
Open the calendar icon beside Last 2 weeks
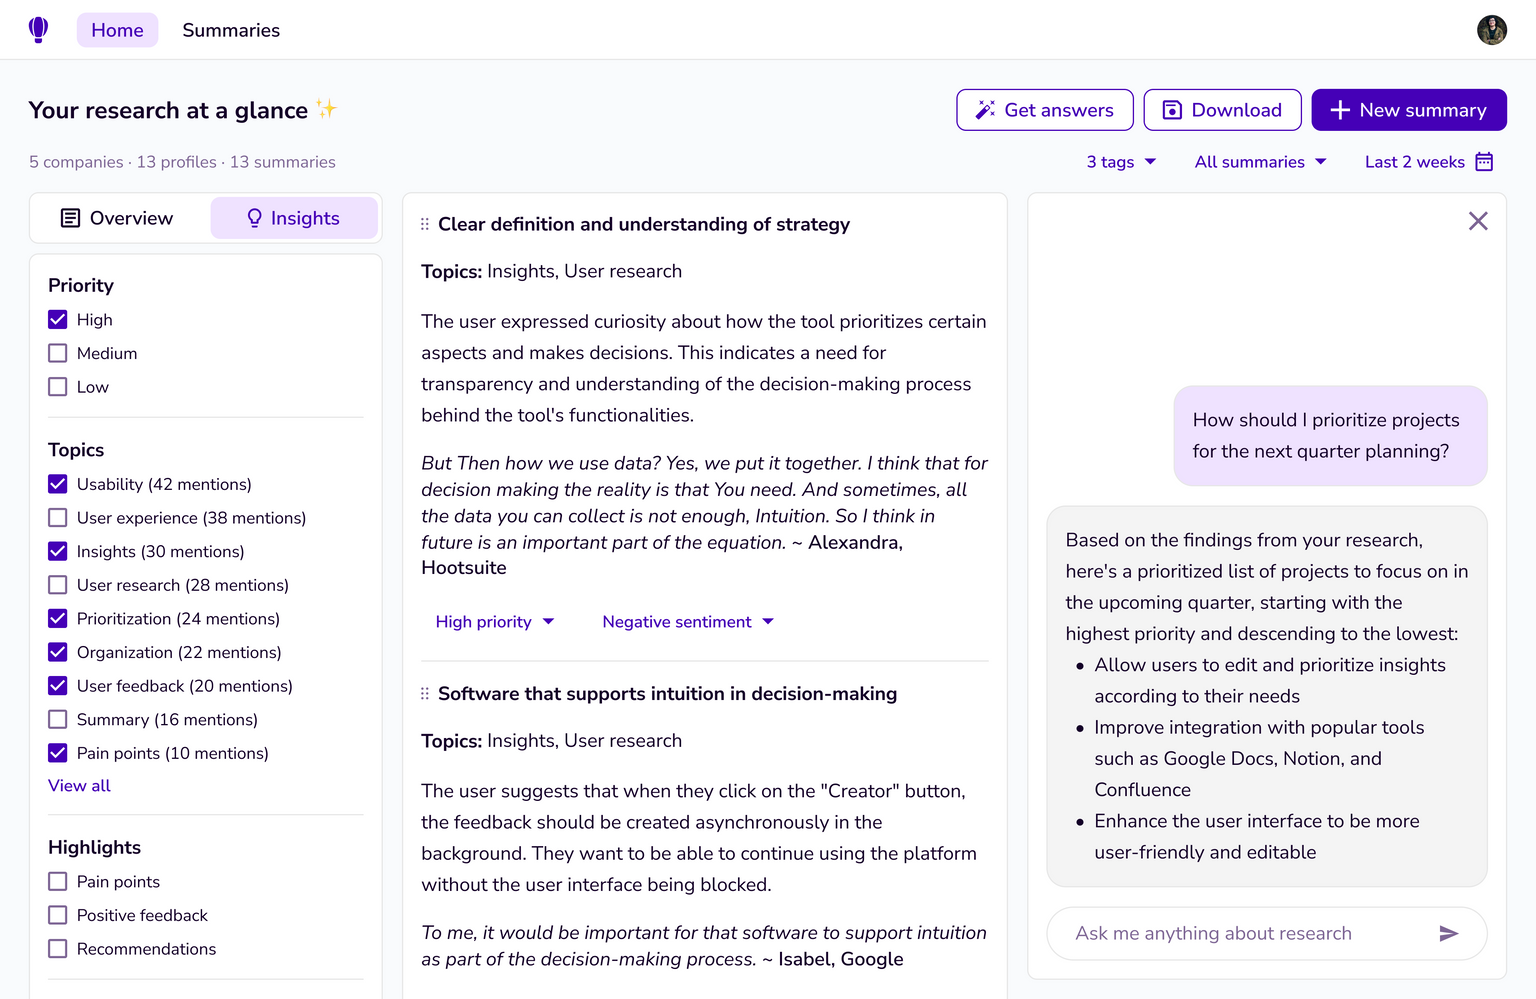pyautogui.click(x=1484, y=162)
